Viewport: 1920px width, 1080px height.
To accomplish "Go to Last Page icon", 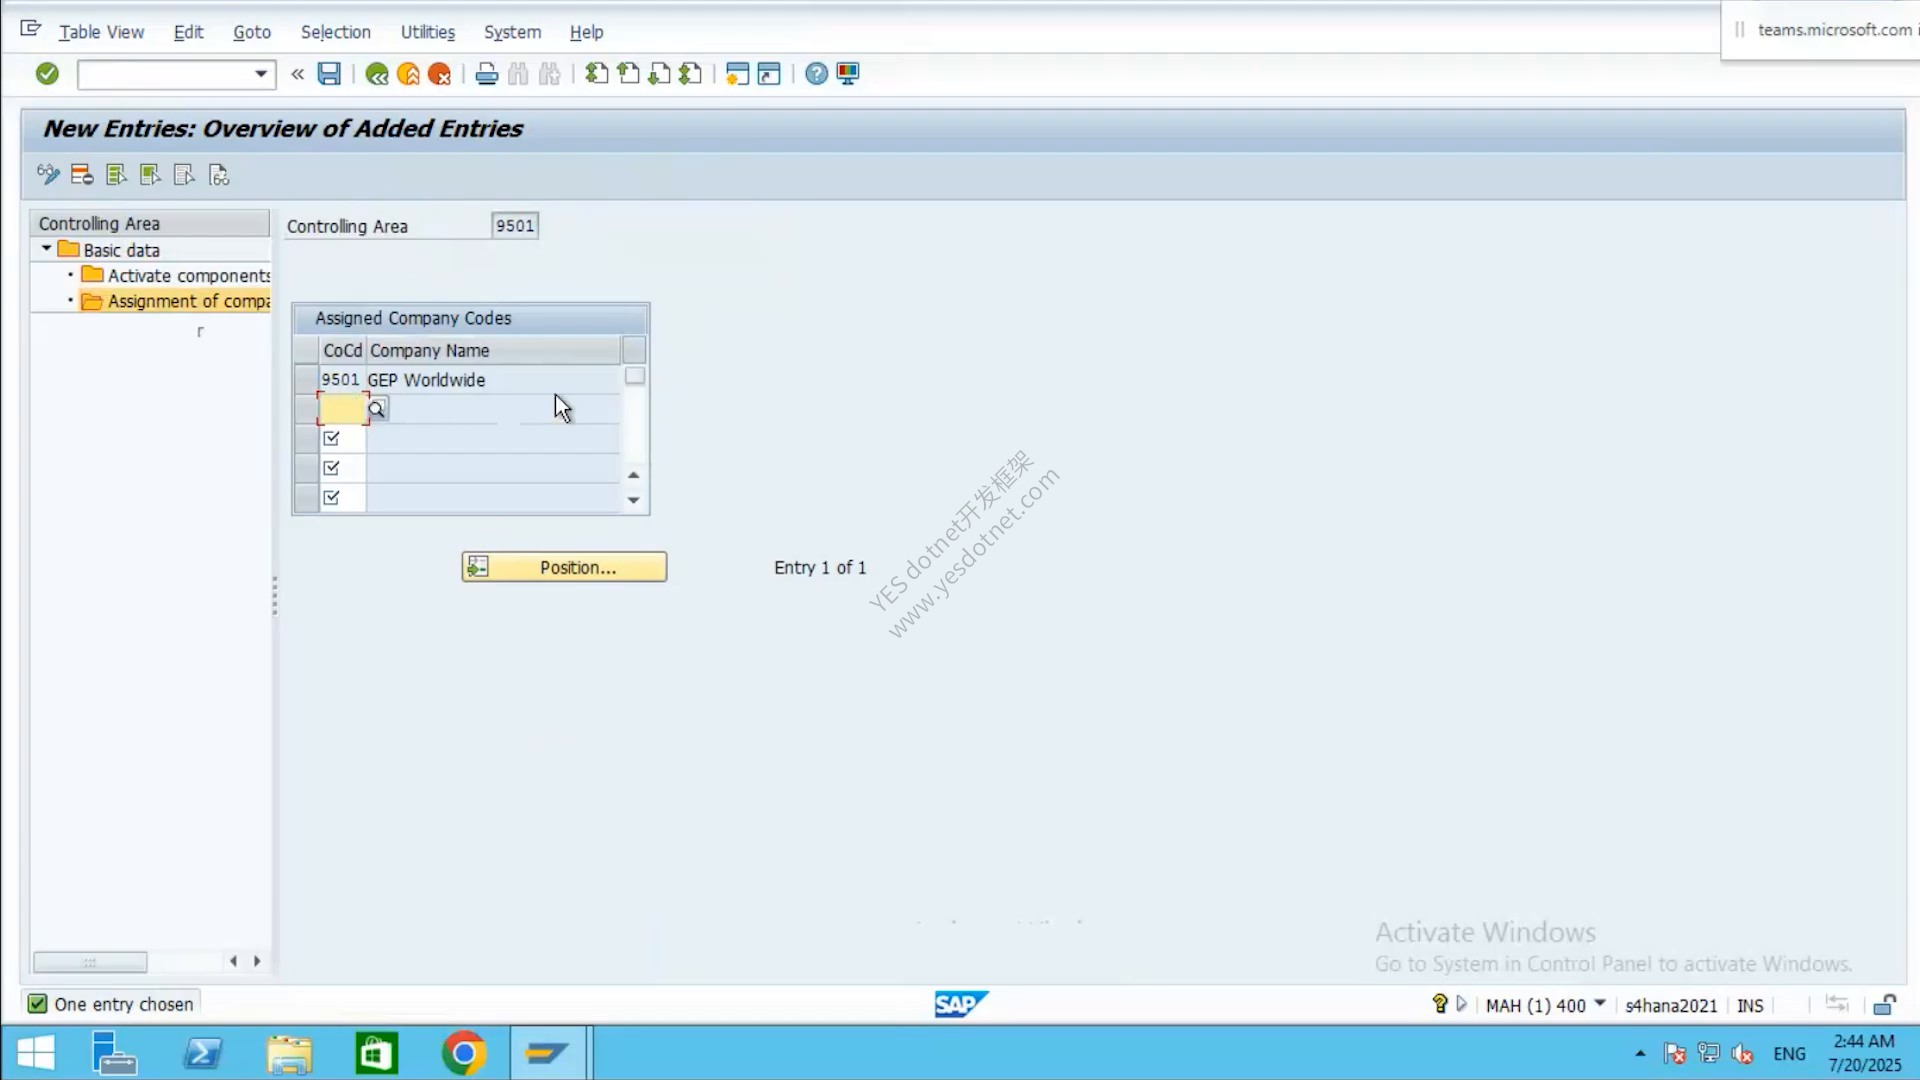I will click(x=690, y=74).
